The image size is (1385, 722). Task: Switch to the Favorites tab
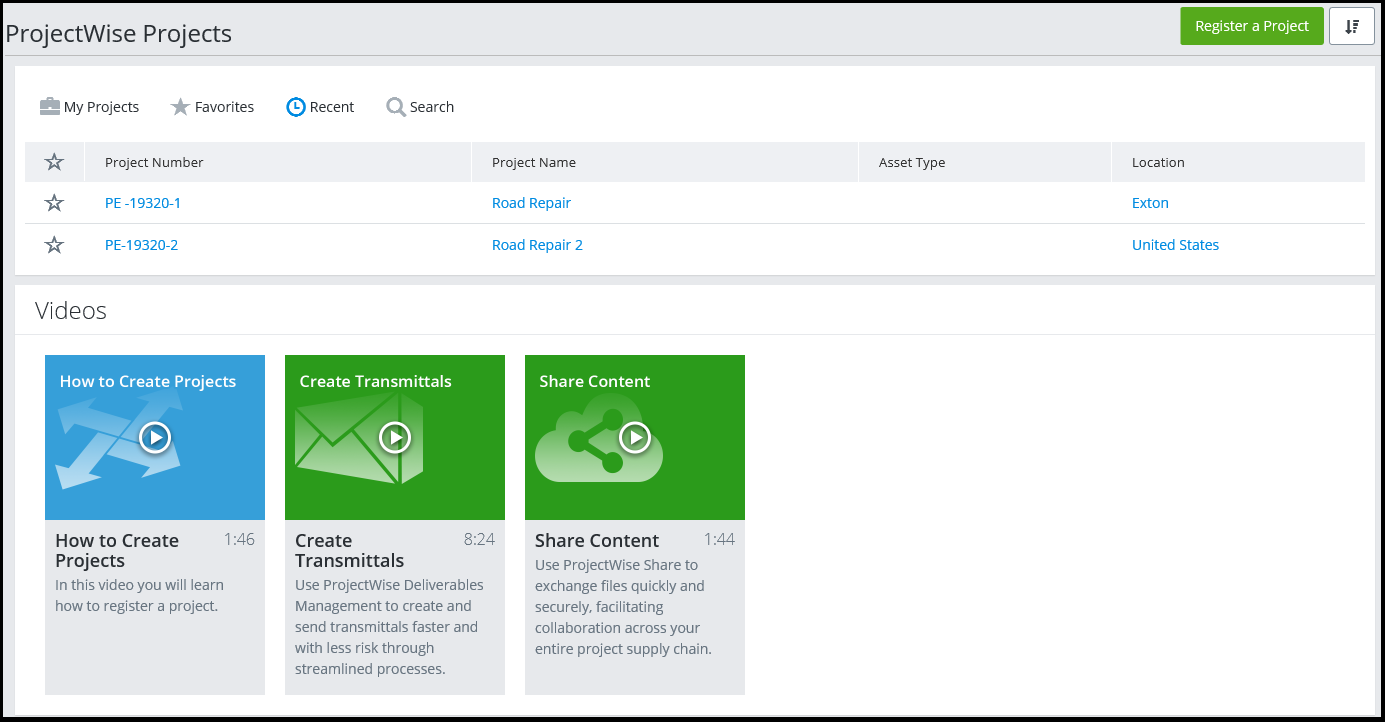click(212, 107)
